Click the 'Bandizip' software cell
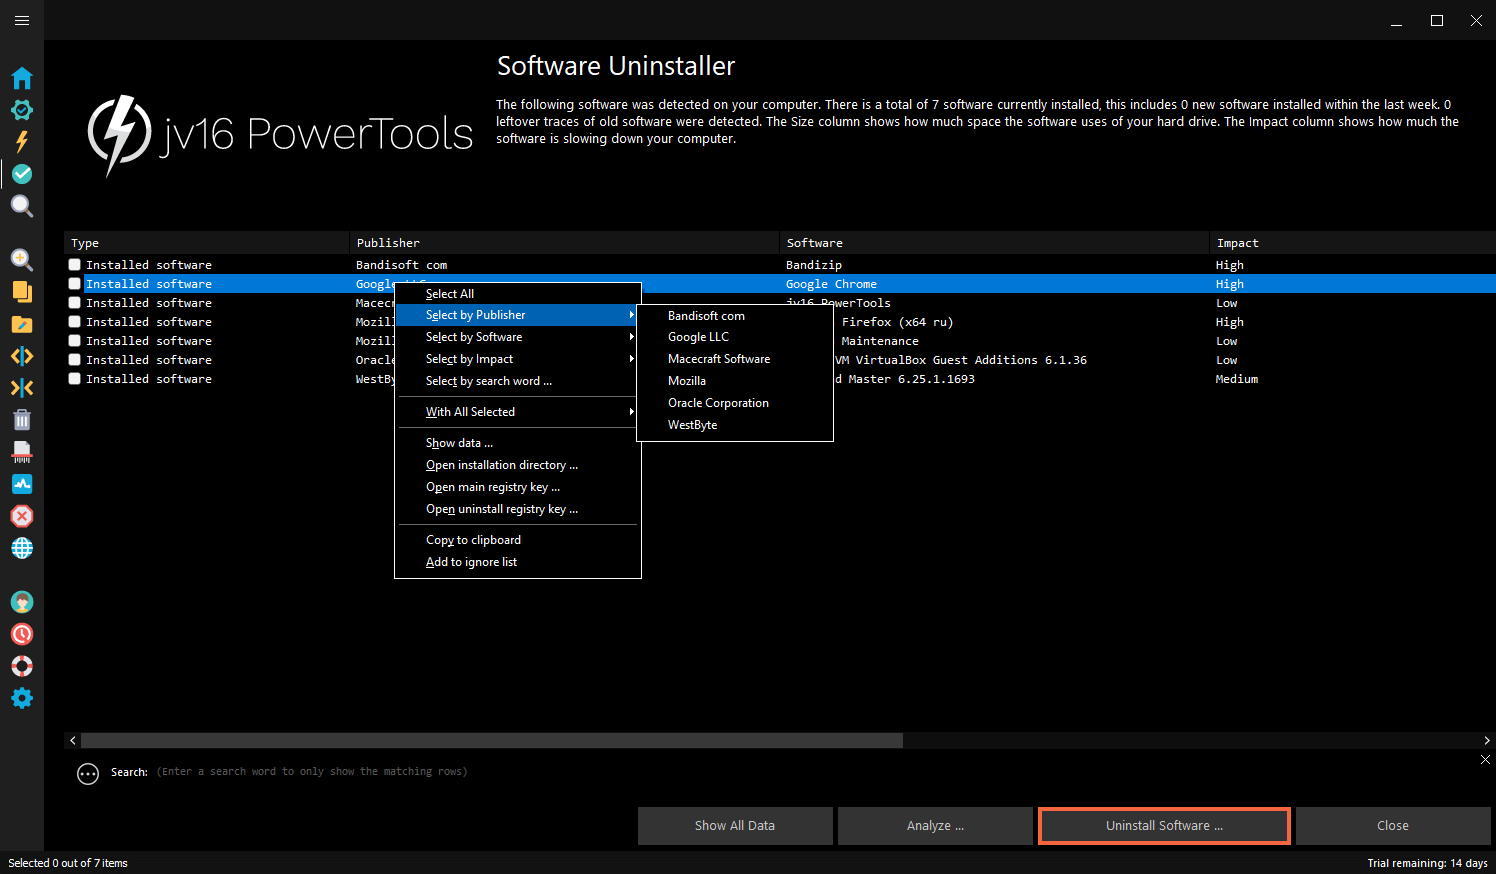The height and width of the screenshot is (874, 1496). 814,265
